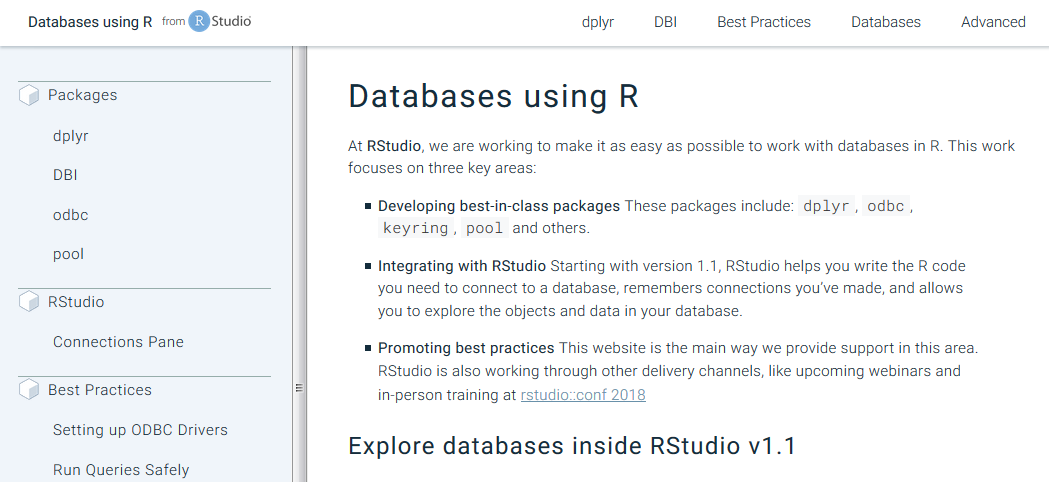Open the dplyr menu in top navigation
Viewport: 1049px width, 482px height.
pyautogui.click(x=598, y=22)
